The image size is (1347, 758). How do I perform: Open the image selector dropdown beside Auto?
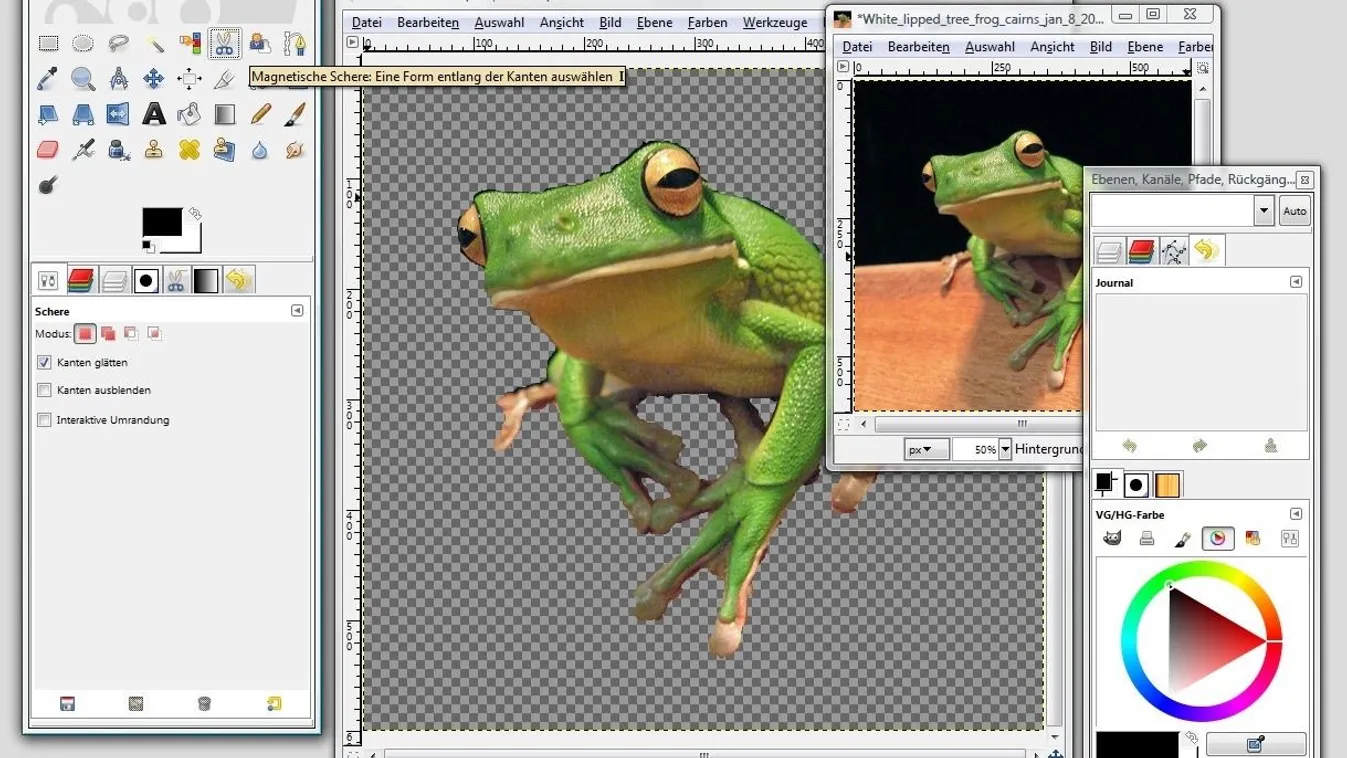[x=1264, y=211]
